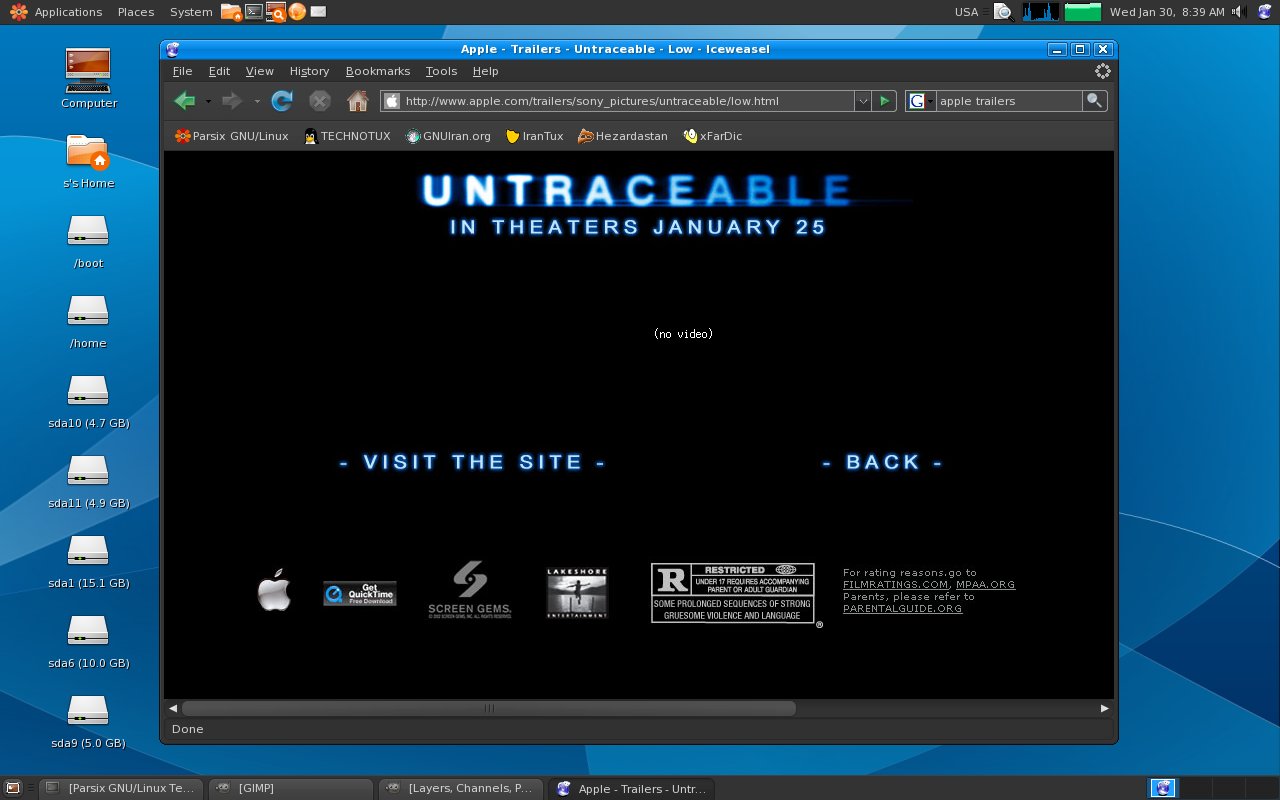Click the BACK link on the page
The height and width of the screenshot is (800, 1280).
[882, 462]
